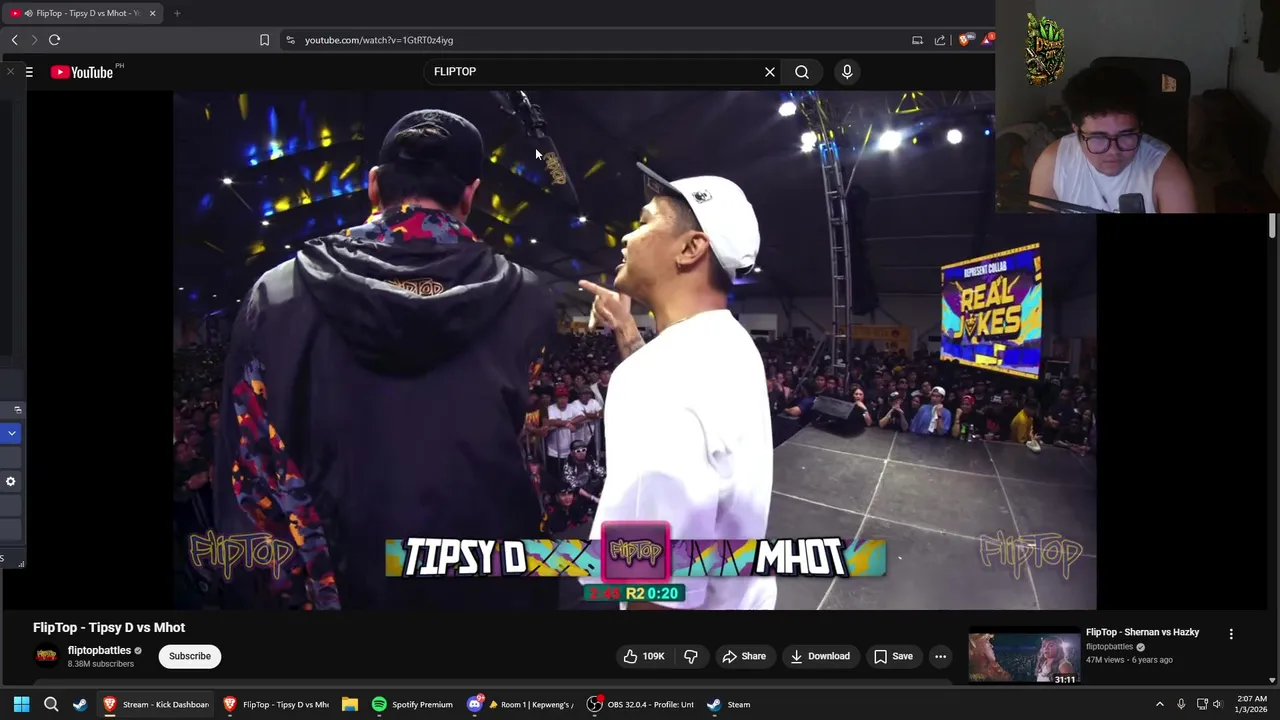Focus the YouTube search box
This screenshot has width=1280, height=720.
[x=595, y=72]
